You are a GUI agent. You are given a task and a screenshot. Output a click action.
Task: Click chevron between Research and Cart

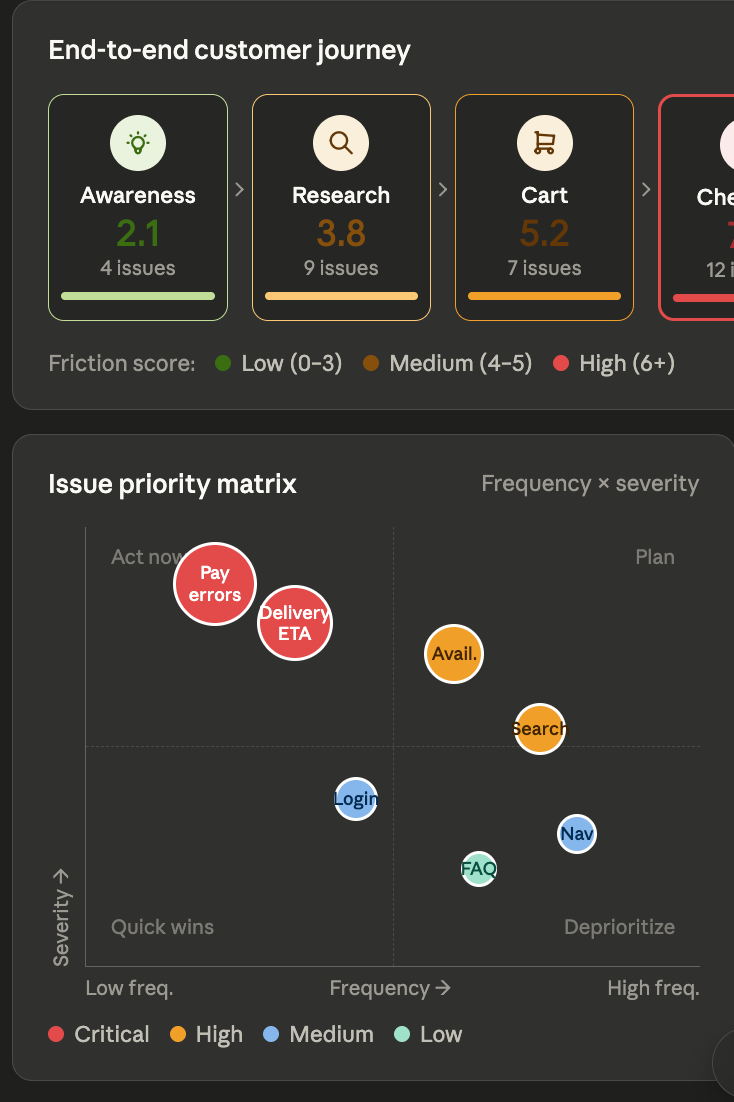click(443, 189)
